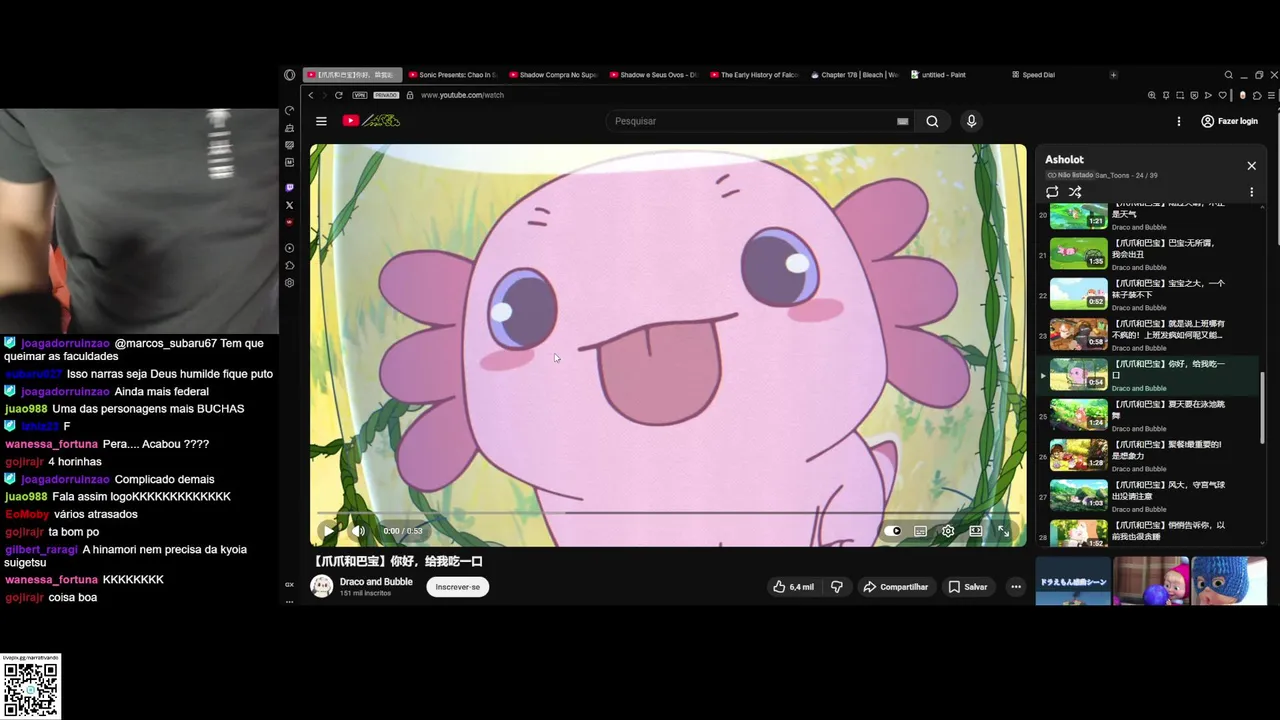Toggle playlist shuffle in the Asholot panel

point(1075,192)
